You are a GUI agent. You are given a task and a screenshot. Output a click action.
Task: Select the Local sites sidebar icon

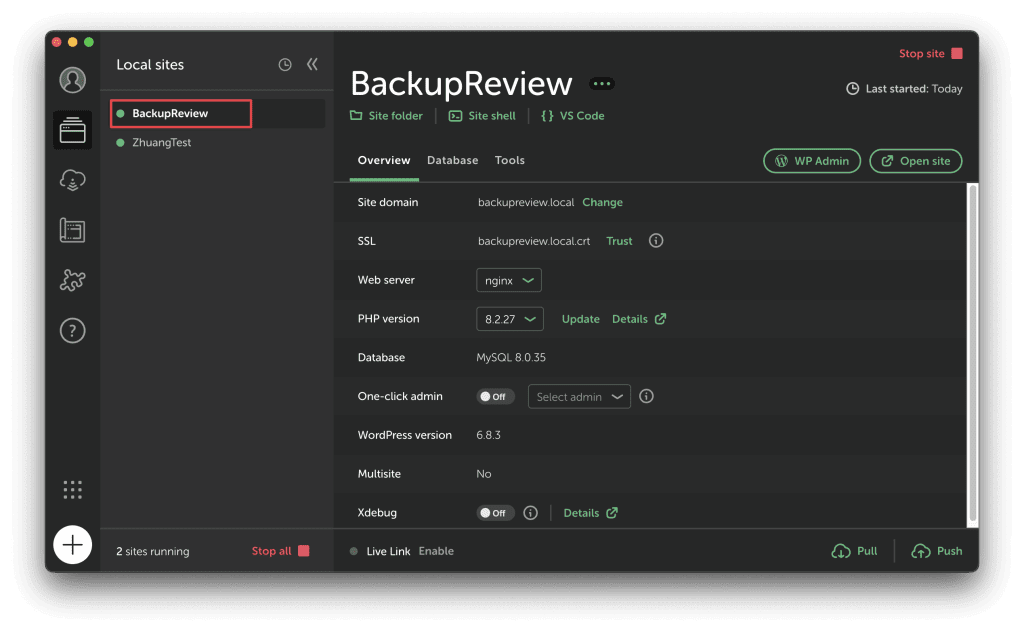click(72, 131)
